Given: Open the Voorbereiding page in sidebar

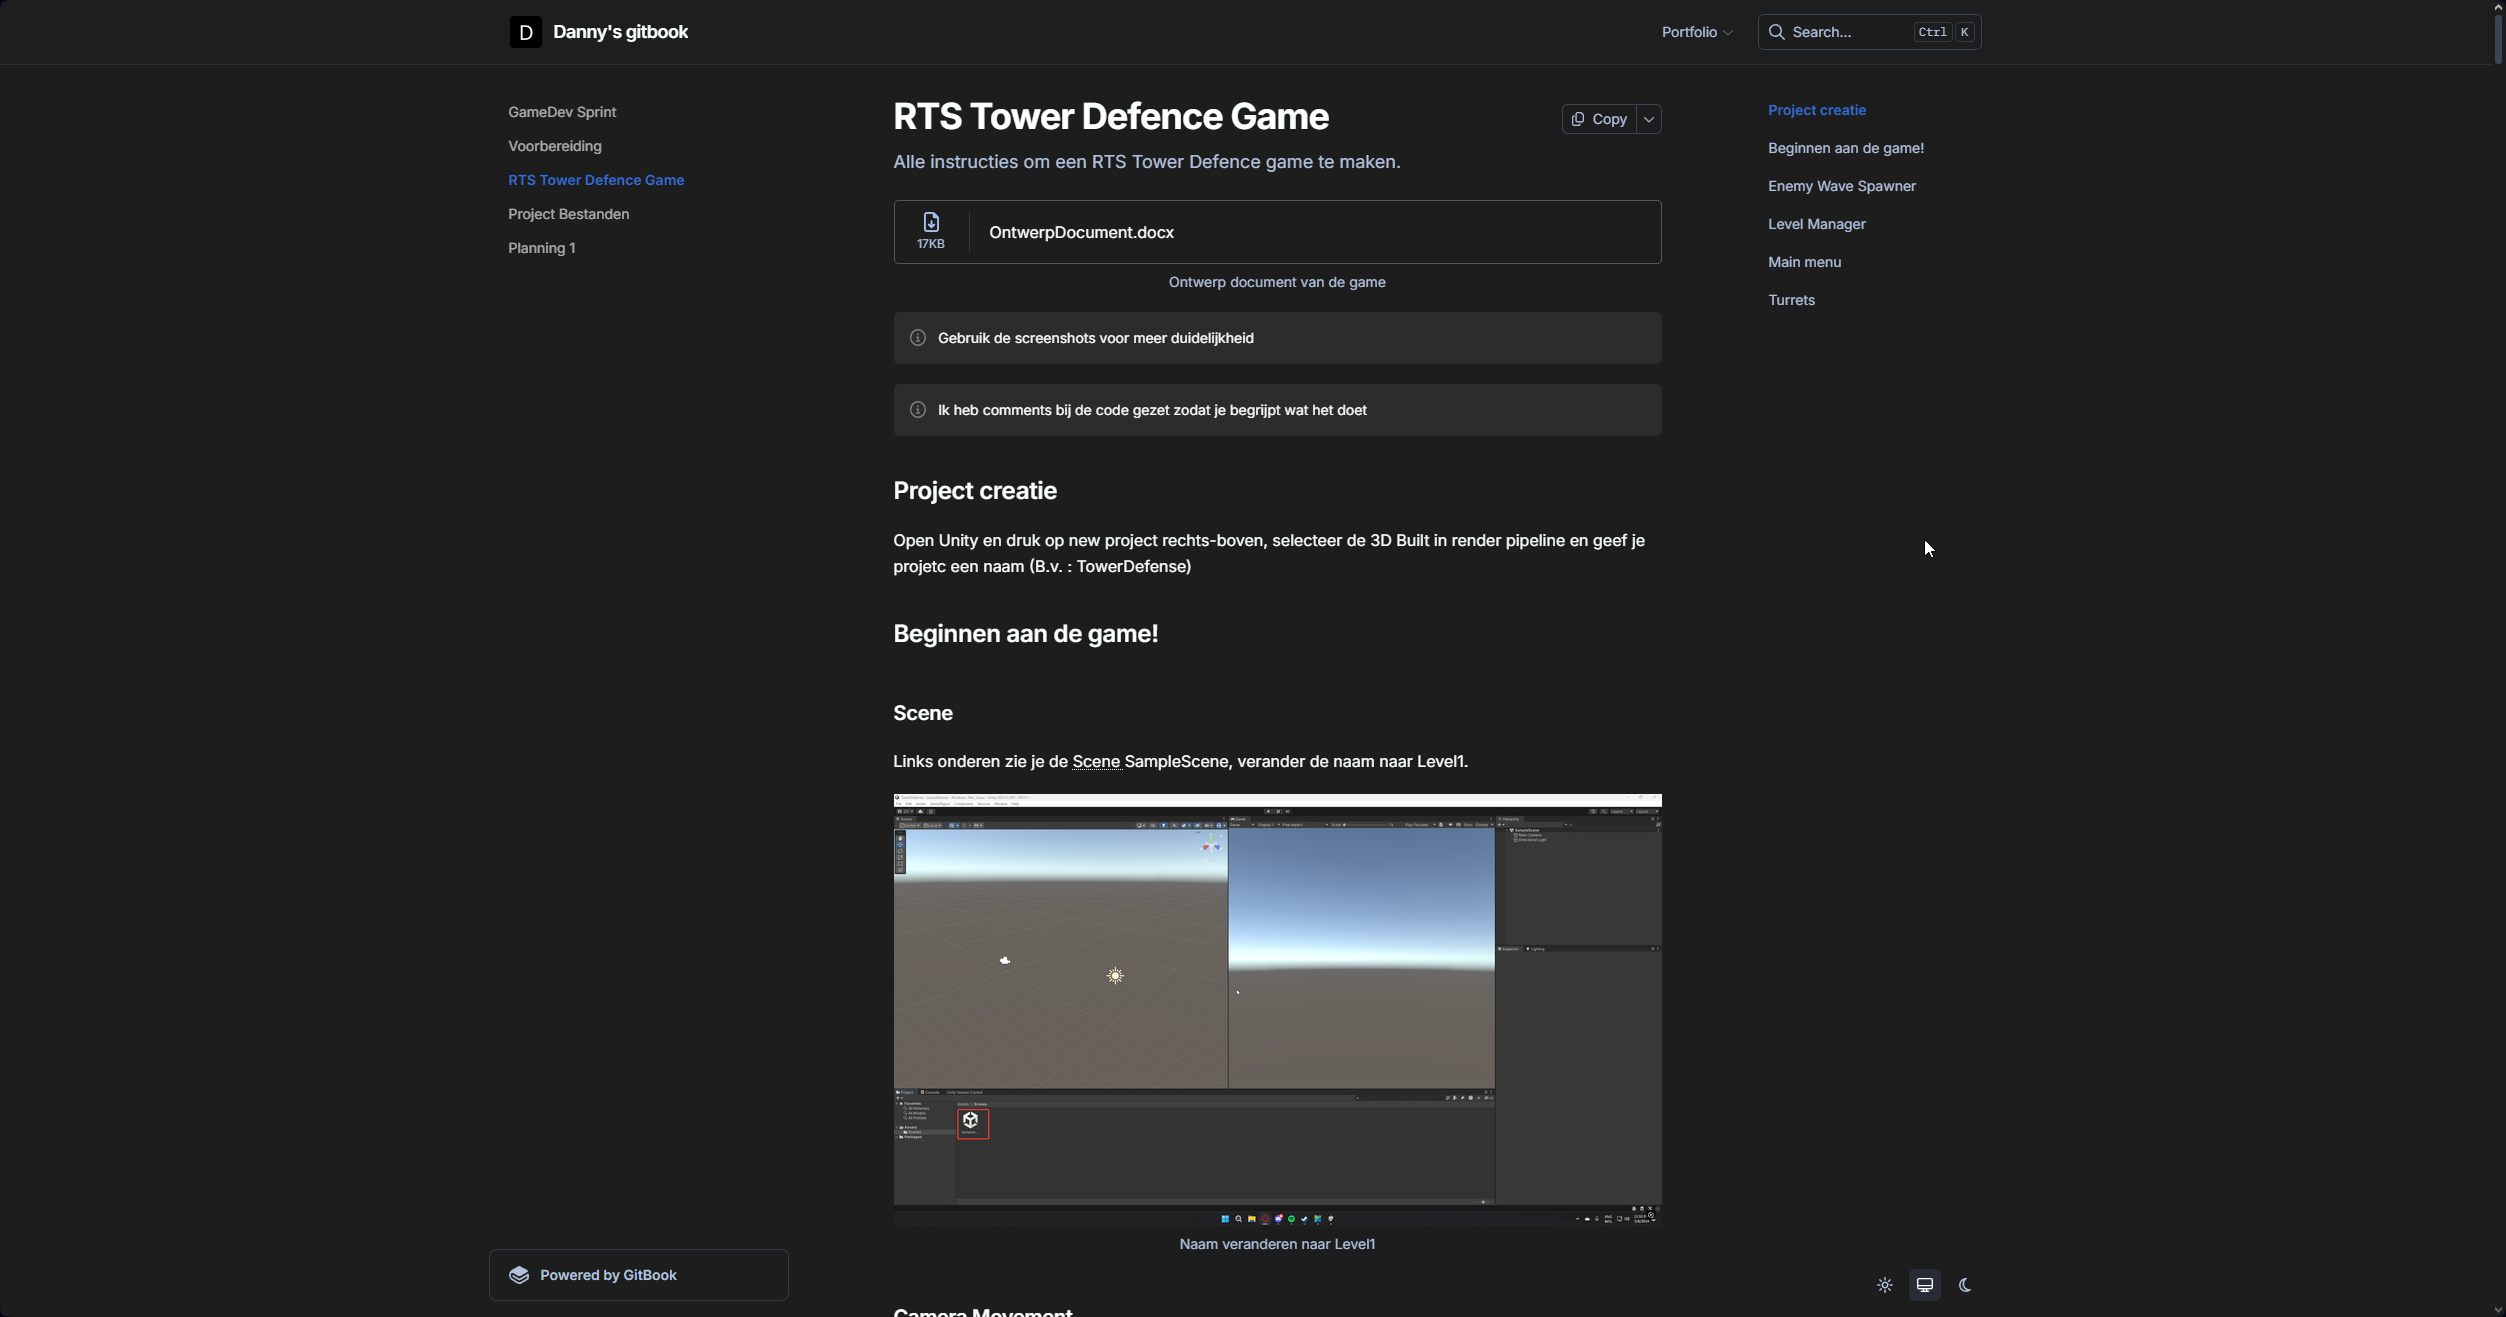Looking at the screenshot, I should (x=554, y=146).
